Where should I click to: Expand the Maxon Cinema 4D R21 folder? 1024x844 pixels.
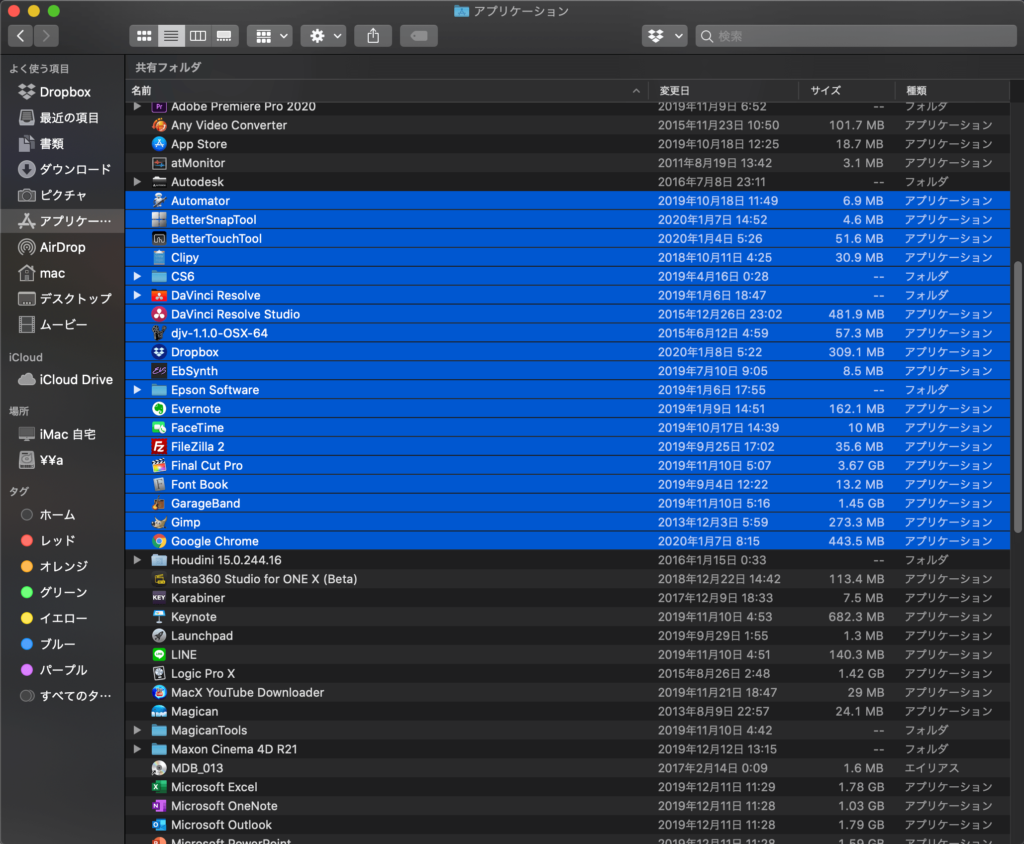(x=137, y=749)
